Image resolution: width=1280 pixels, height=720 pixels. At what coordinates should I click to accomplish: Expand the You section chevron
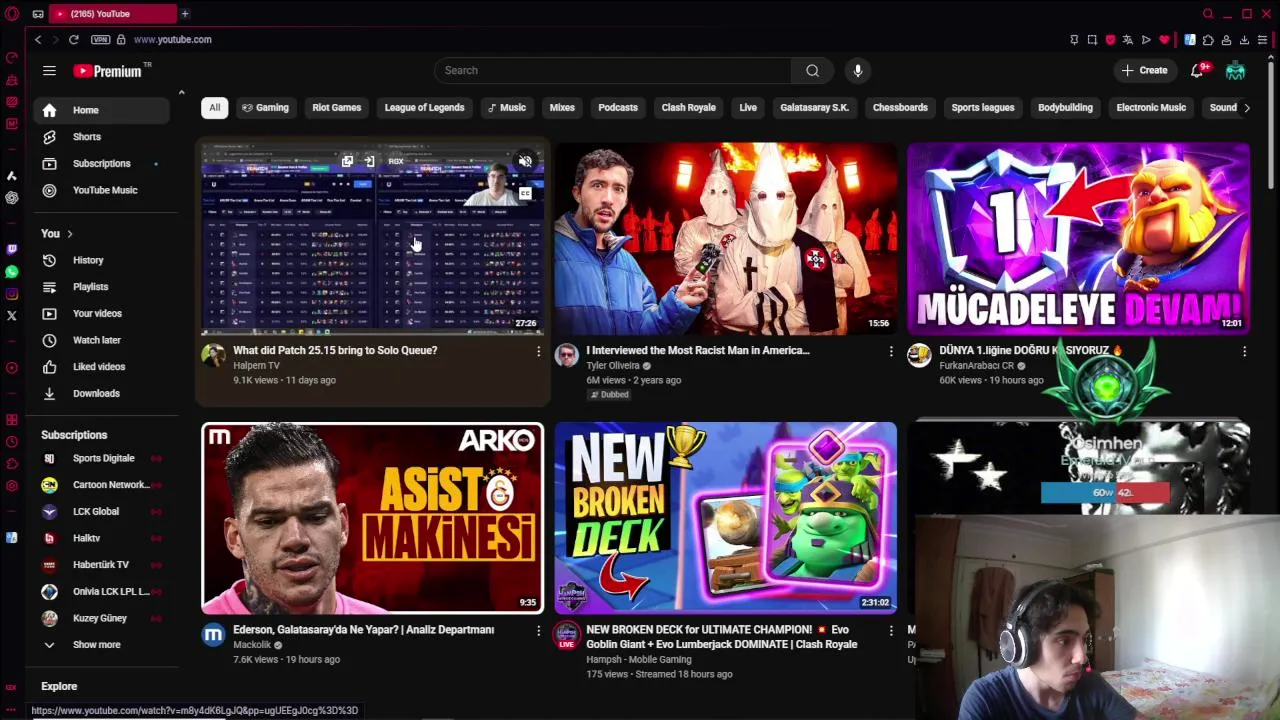pos(70,234)
